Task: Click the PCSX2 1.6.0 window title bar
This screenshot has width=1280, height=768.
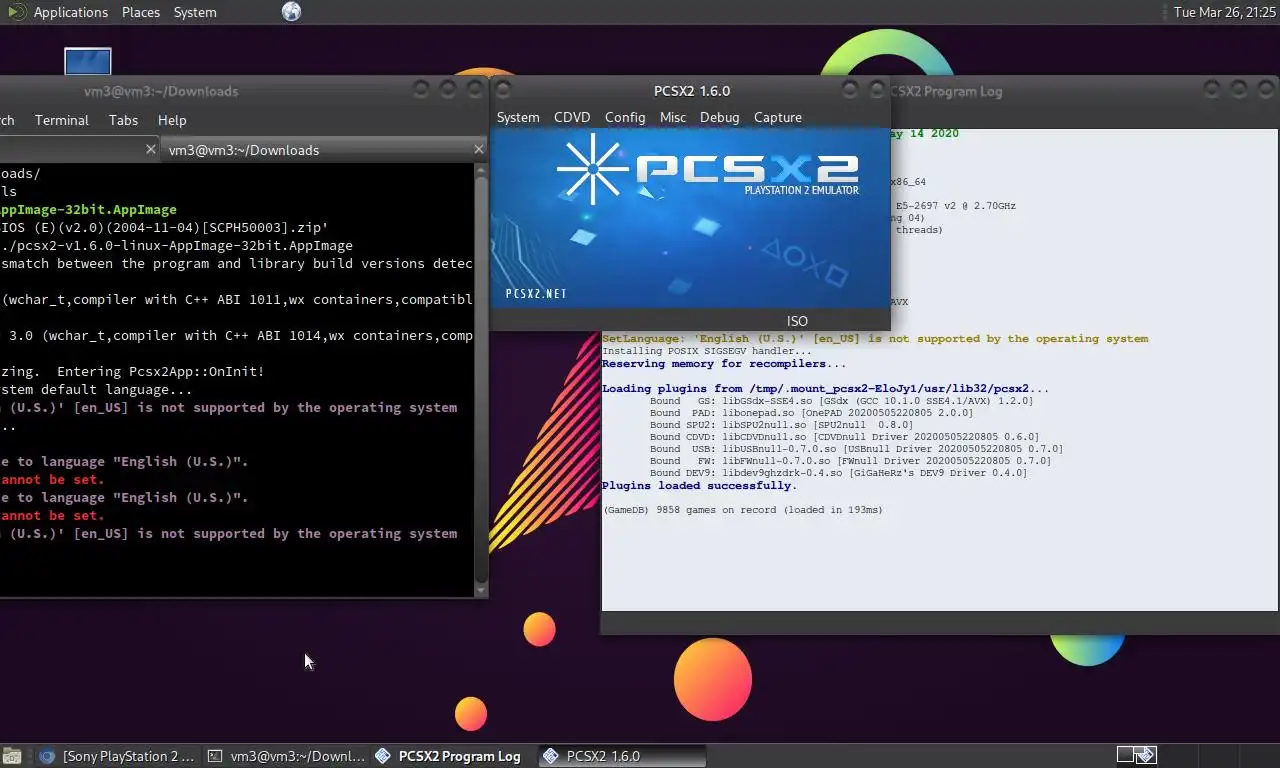Action: pos(692,91)
